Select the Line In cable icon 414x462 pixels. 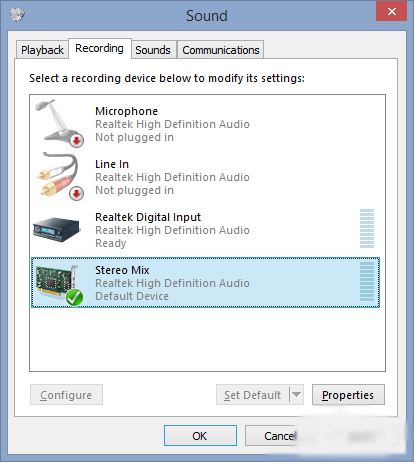click(x=60, y=176)
